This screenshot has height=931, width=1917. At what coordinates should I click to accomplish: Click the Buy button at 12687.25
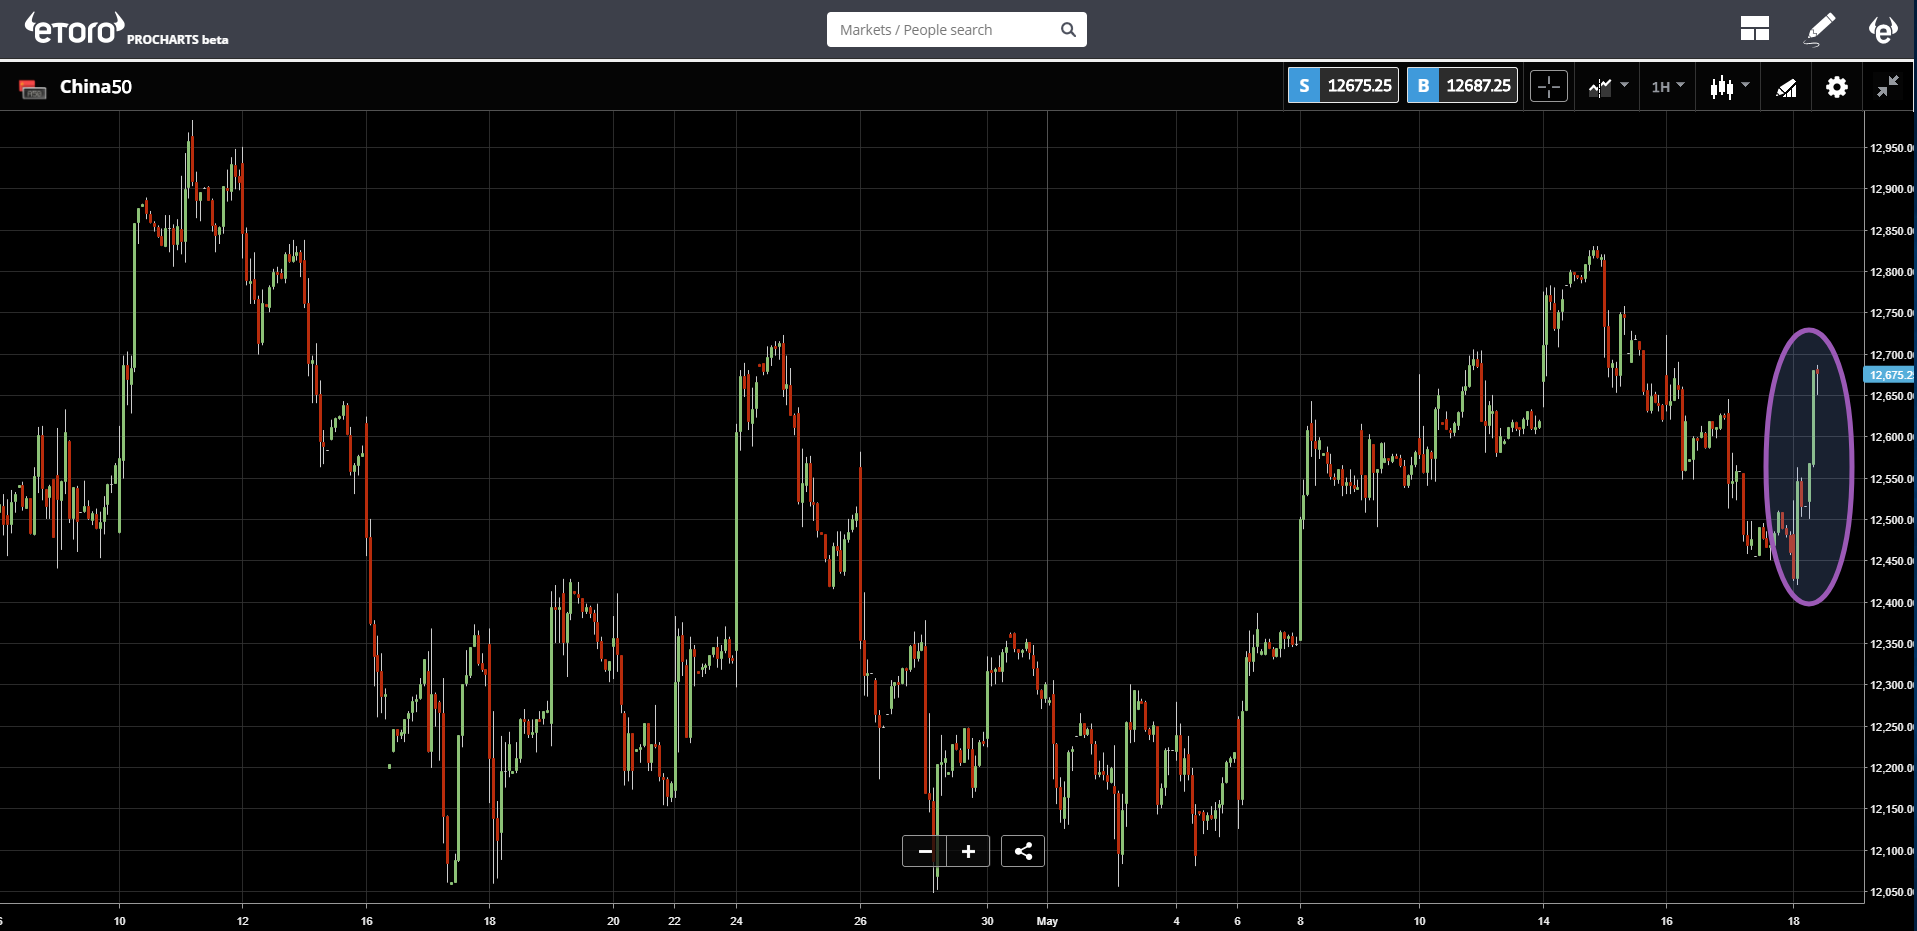(x=1462, y=86)
